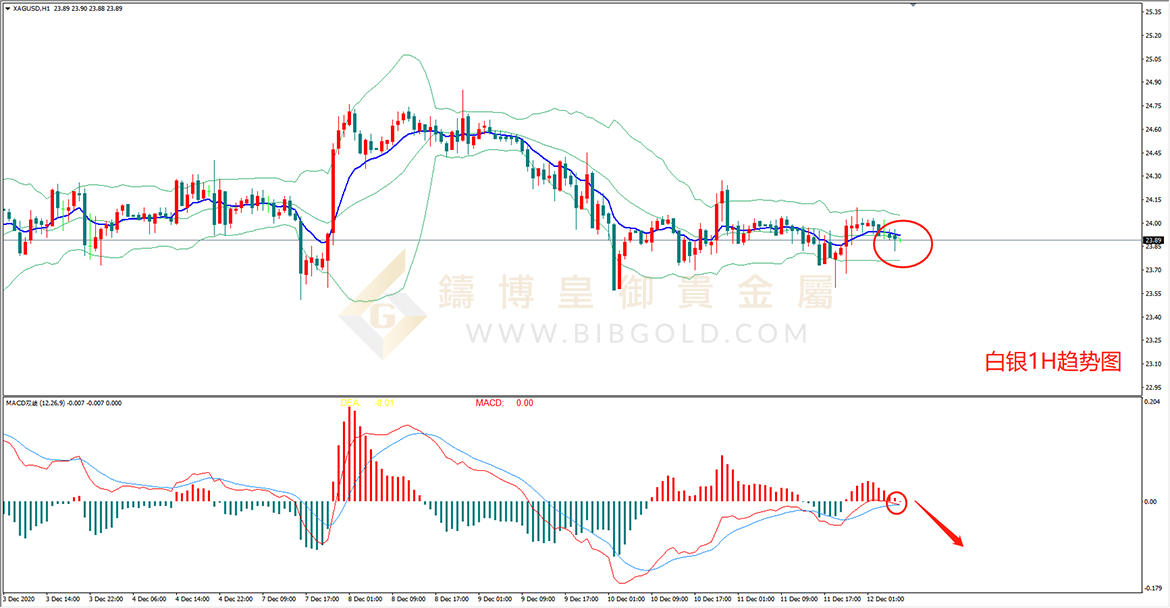Click the 25.05 price axis label
This screenshot has width=1170, height=608.
coord(1153,59)
